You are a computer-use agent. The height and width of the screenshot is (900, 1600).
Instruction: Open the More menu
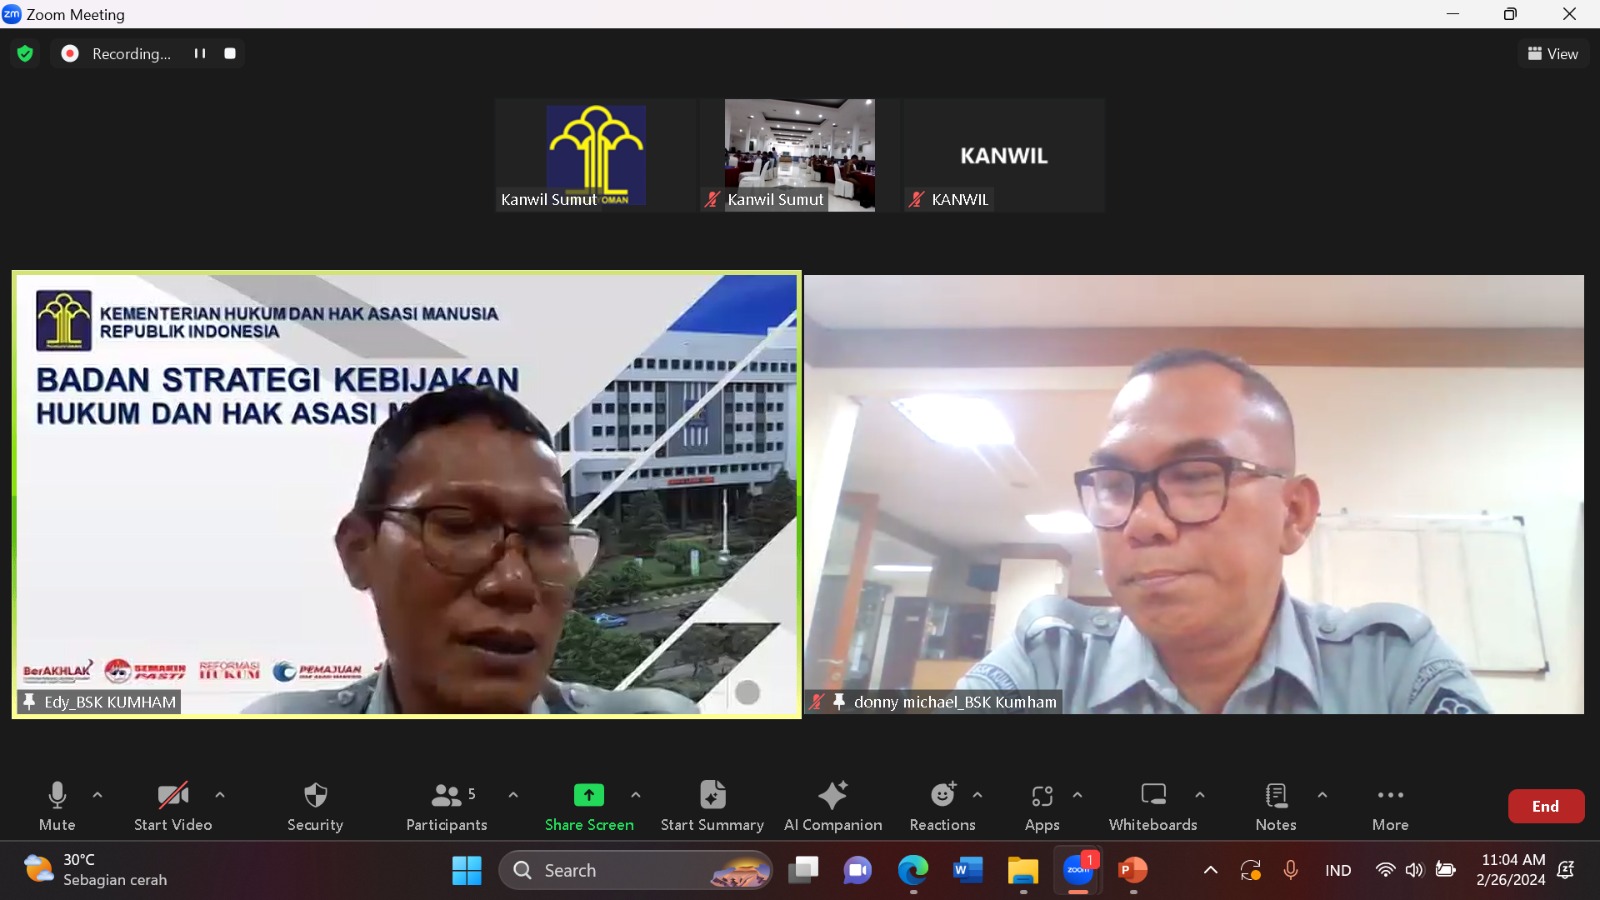tap(1390, 806)
